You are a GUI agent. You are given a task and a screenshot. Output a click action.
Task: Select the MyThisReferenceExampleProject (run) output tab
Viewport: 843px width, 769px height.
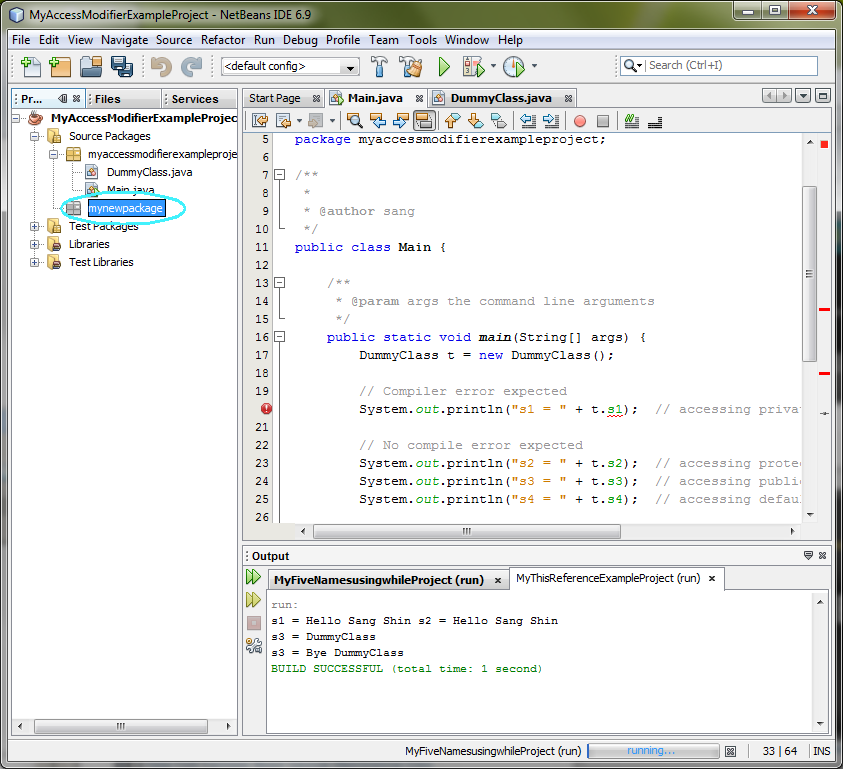tap(608, 578)
